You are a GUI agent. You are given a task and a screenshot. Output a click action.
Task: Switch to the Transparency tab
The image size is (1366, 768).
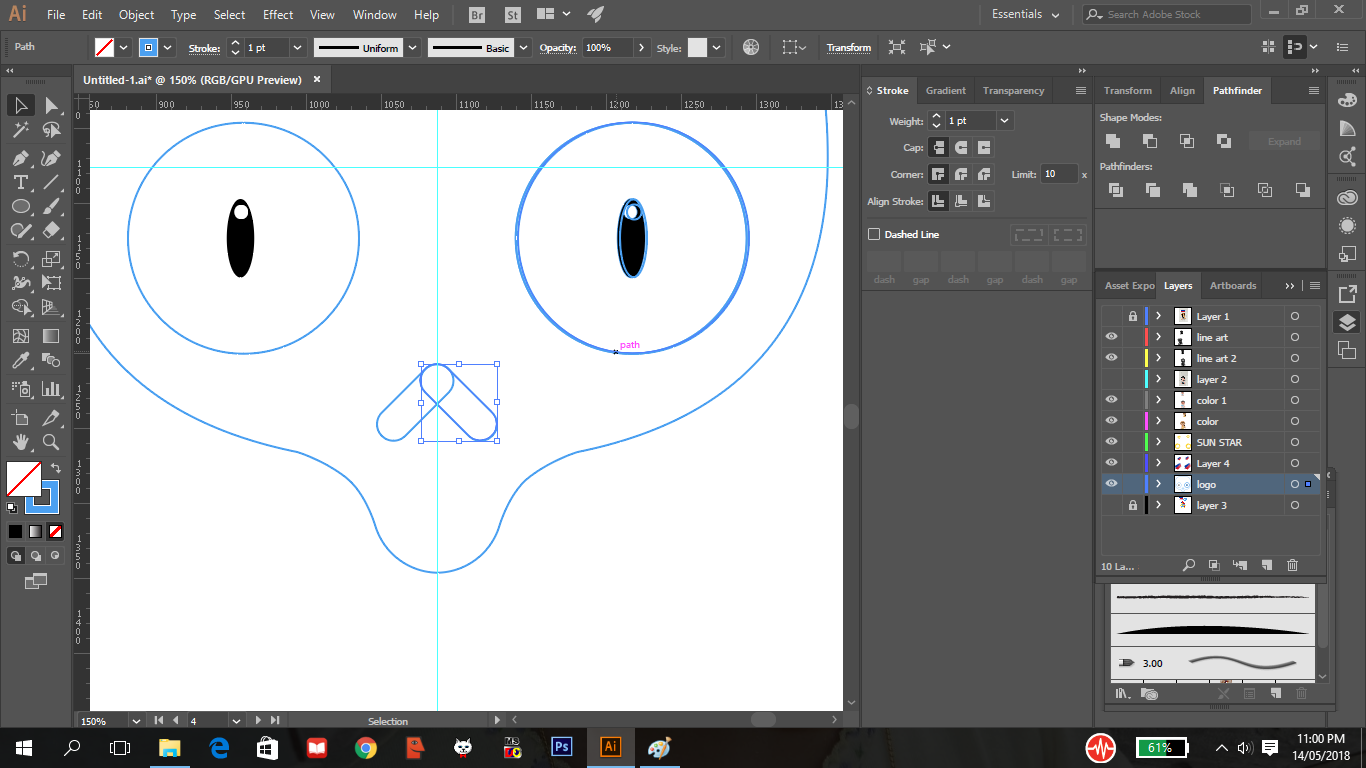1013,90
